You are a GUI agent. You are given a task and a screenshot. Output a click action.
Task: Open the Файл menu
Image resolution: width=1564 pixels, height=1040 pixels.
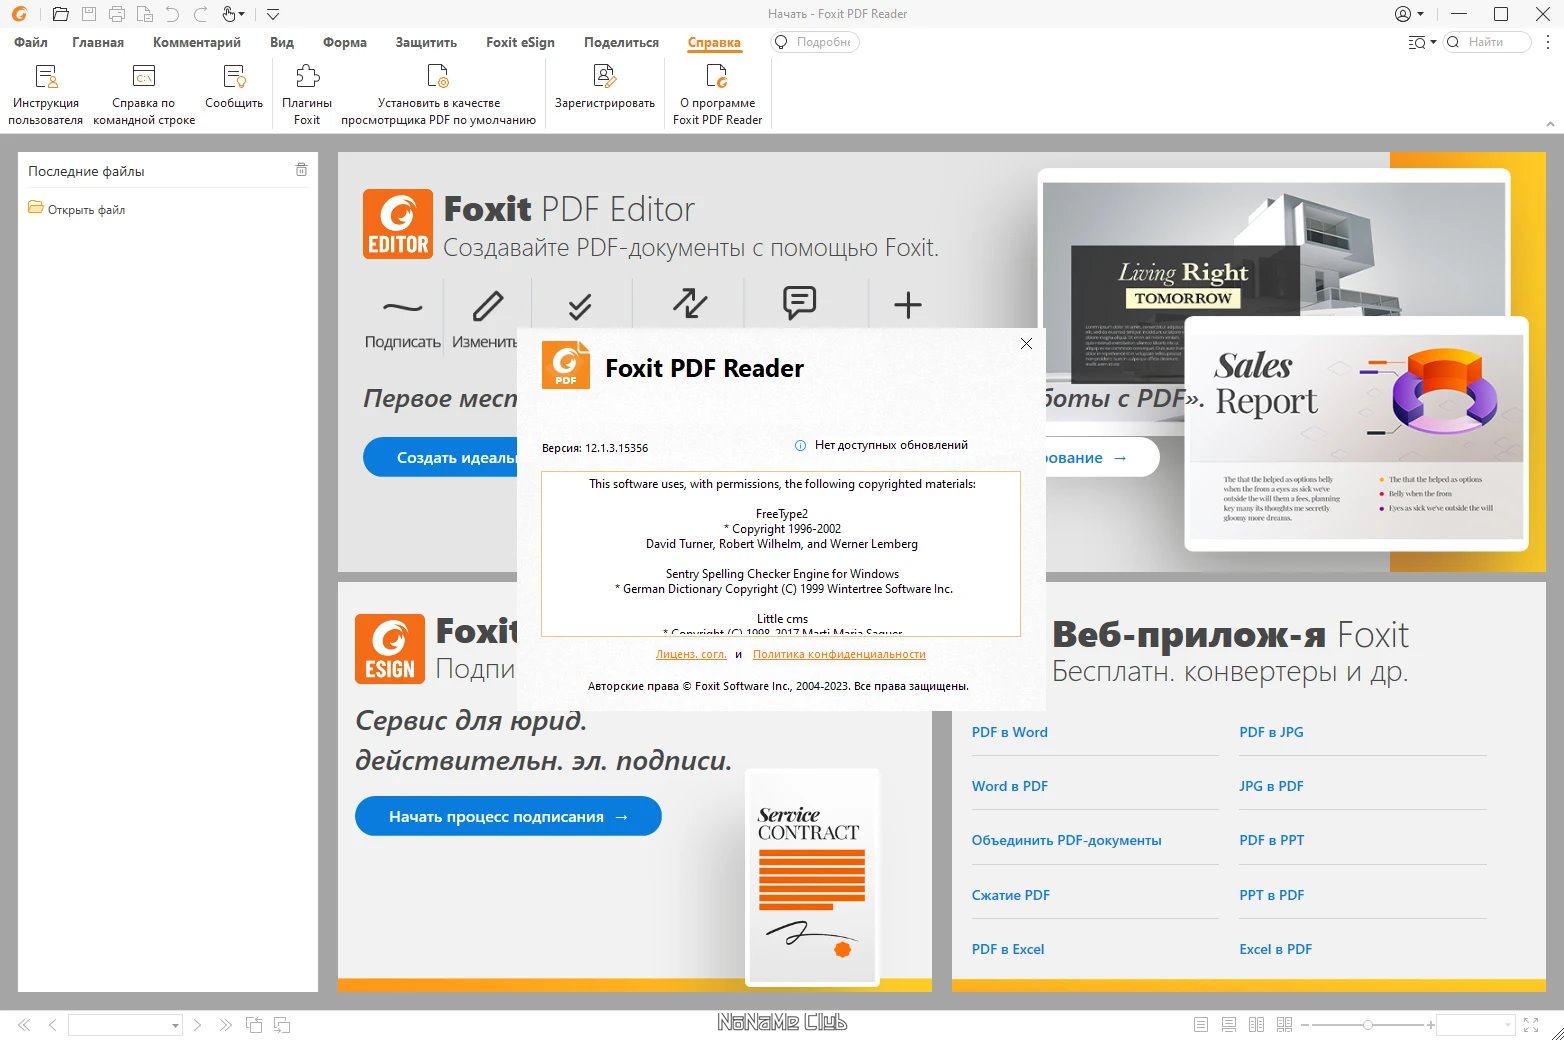pyautogui.click(x=29, y=42)
